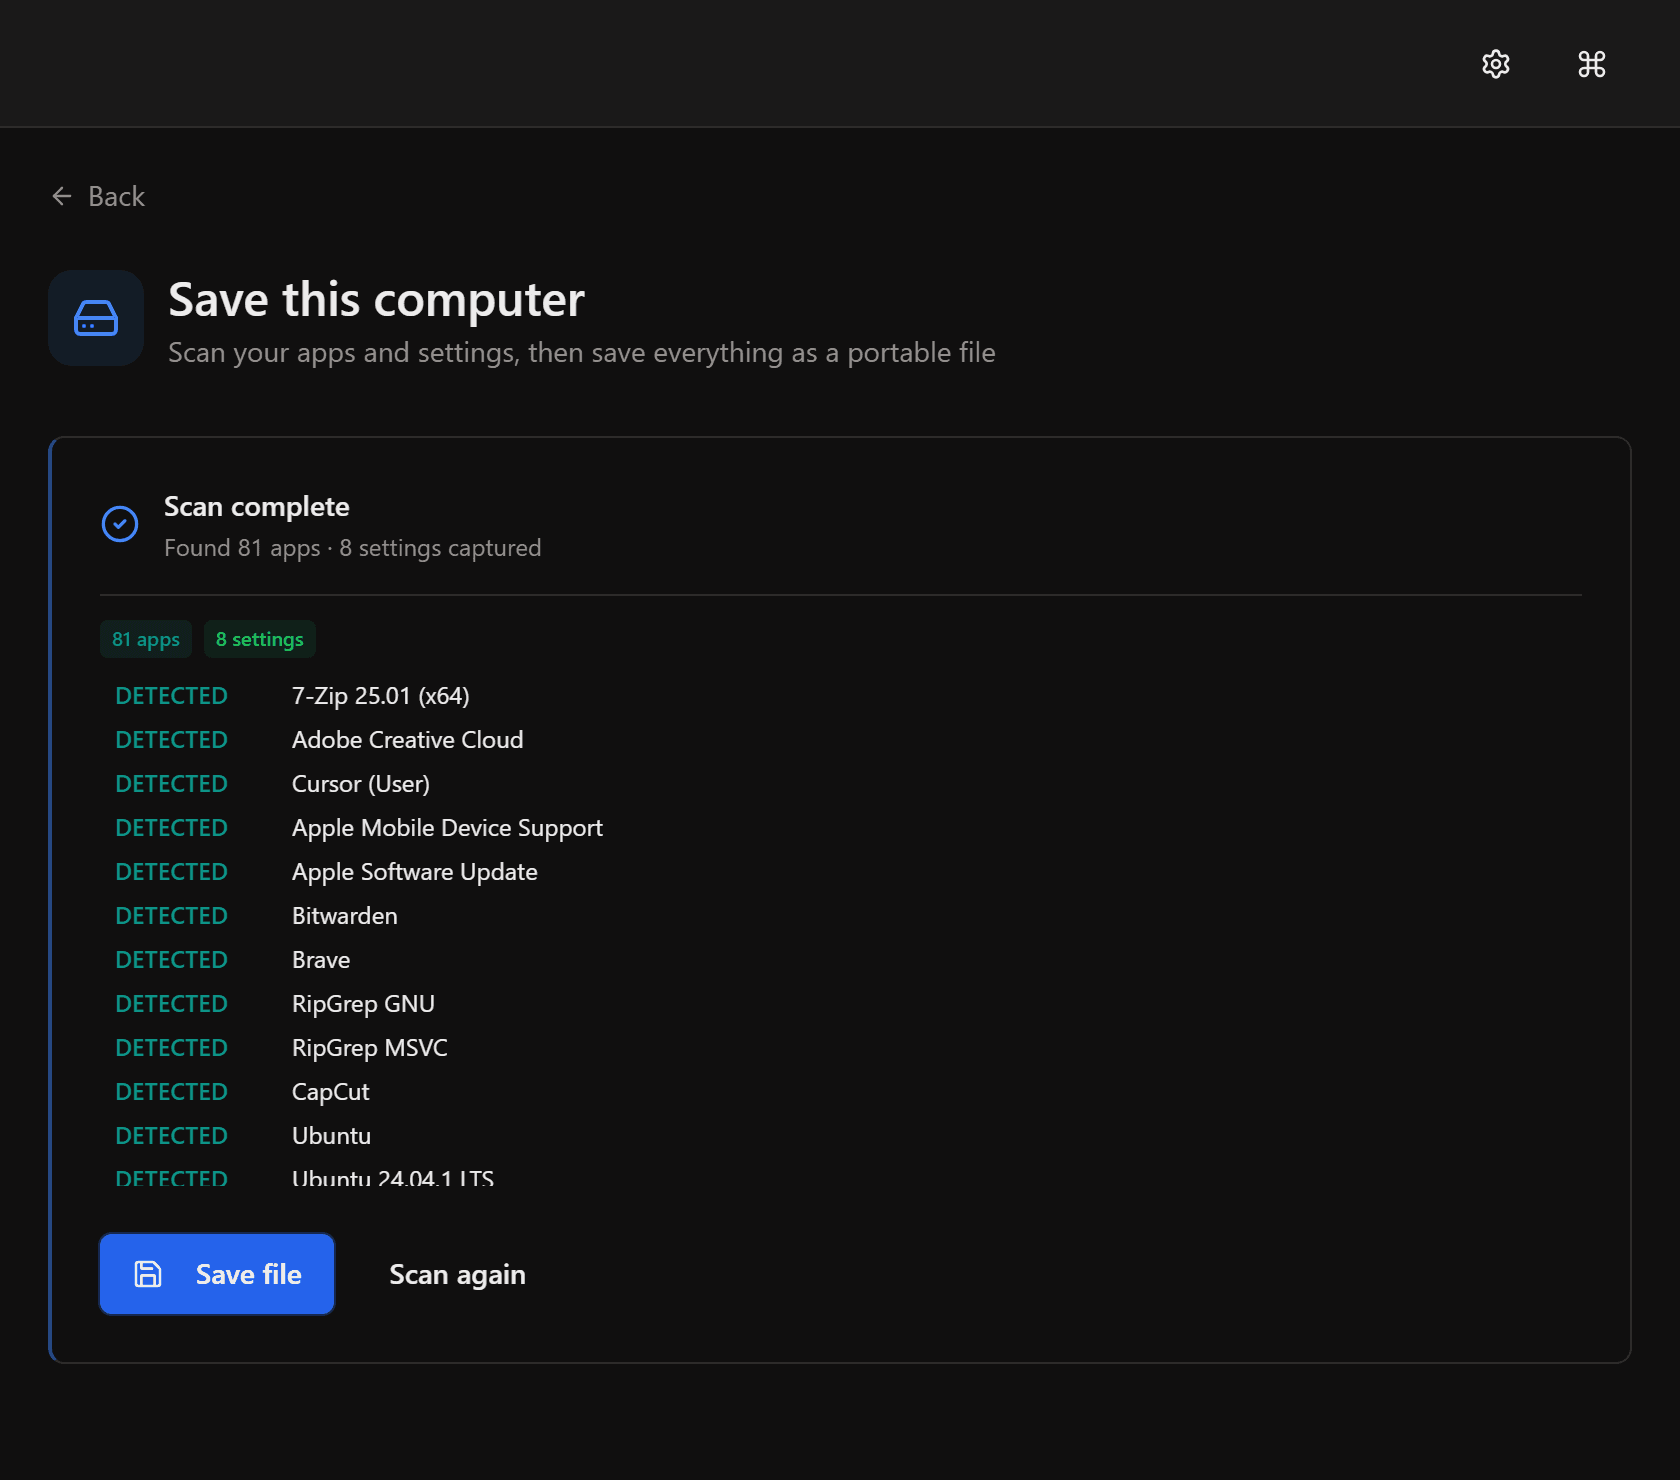Click the DETECTED label next to Ubuntu
This screenshot has width=1680, height=1480.
click(171, 1136)
